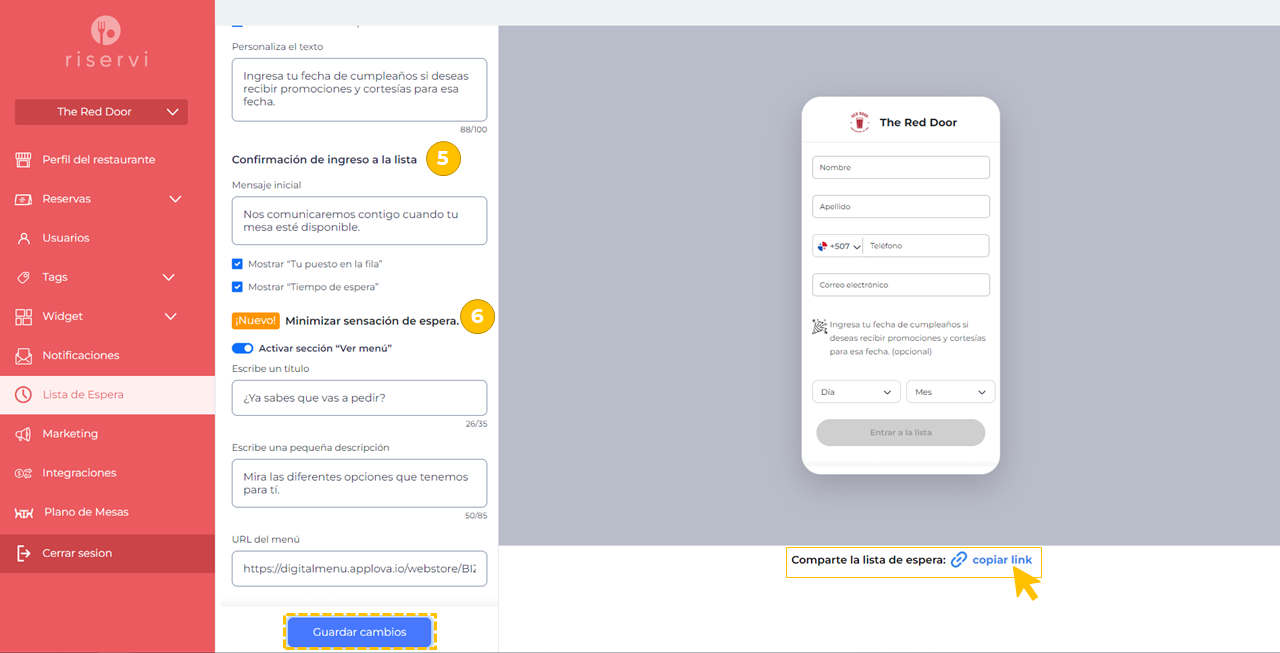
Task: Click Cerrar sesion to log out
Action: point(107,553)
